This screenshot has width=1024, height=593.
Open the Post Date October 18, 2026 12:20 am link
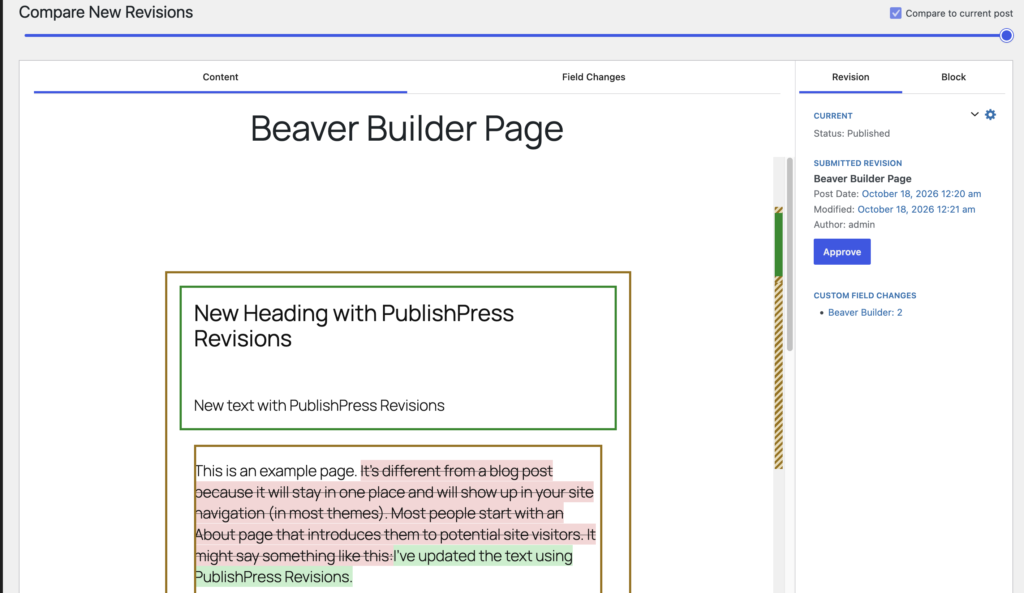coord(921,194)
